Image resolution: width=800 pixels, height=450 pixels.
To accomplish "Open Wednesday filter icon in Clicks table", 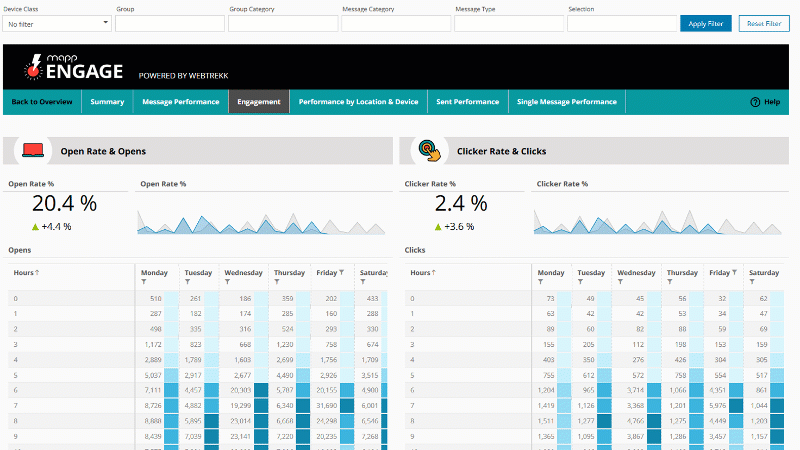I will click(620, 282).
